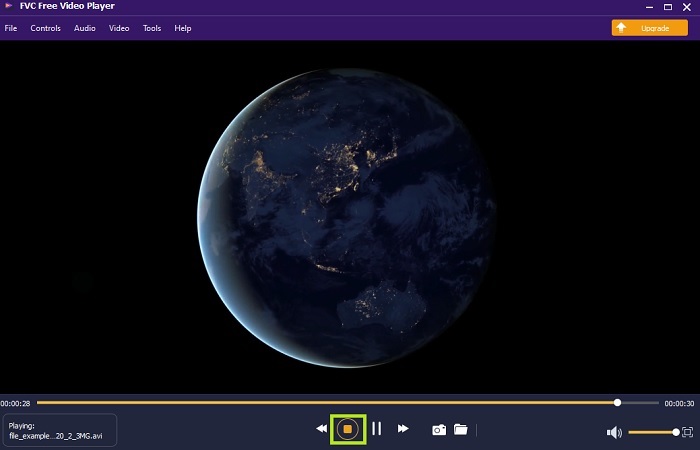This screenshot has width=700, height=450.
Task: Click the playback progress bar handle
Action: pos(617,402)
